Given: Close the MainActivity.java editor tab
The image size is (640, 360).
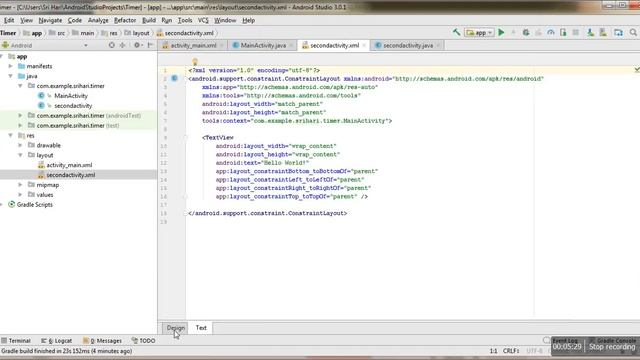Looking at the screenshot, I should coord(291,45).
